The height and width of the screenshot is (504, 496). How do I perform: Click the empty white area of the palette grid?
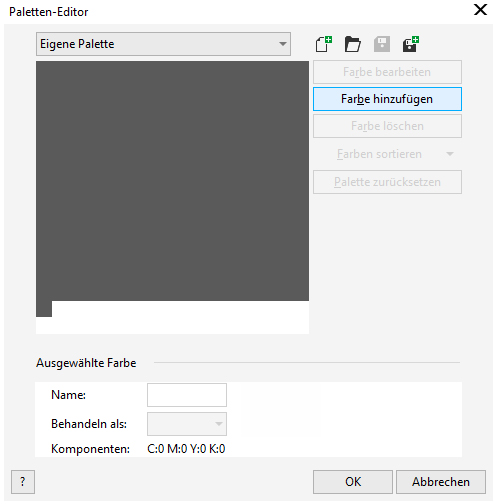coord(180,317)
